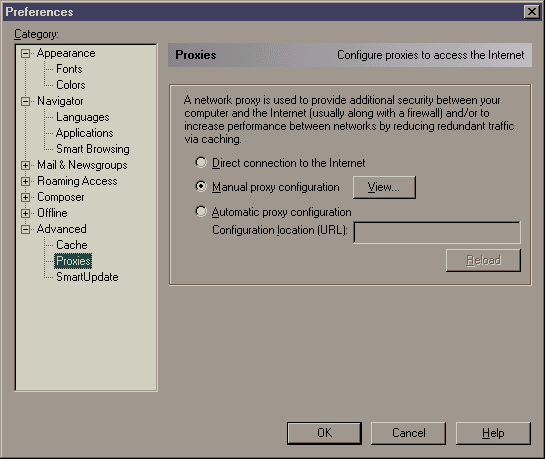Collapse the Advanced category node
The width and height of the screenshot is (545, 459).
pyautogui.click(x=25, y=229)
